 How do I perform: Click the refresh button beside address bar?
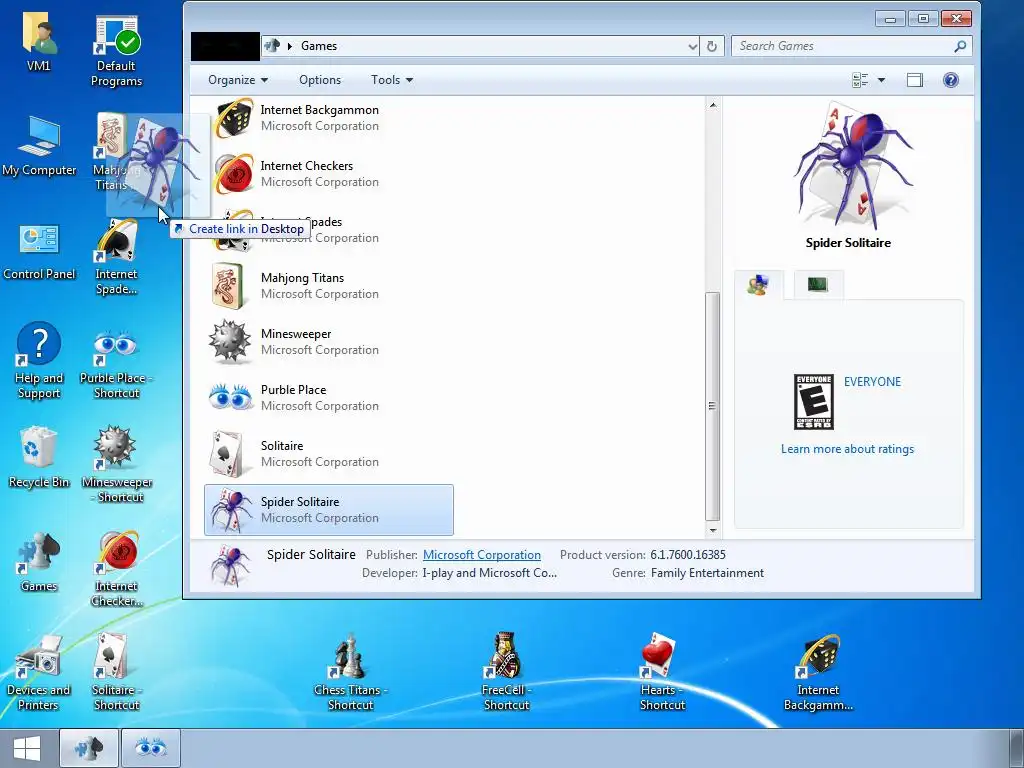(712, 46)
